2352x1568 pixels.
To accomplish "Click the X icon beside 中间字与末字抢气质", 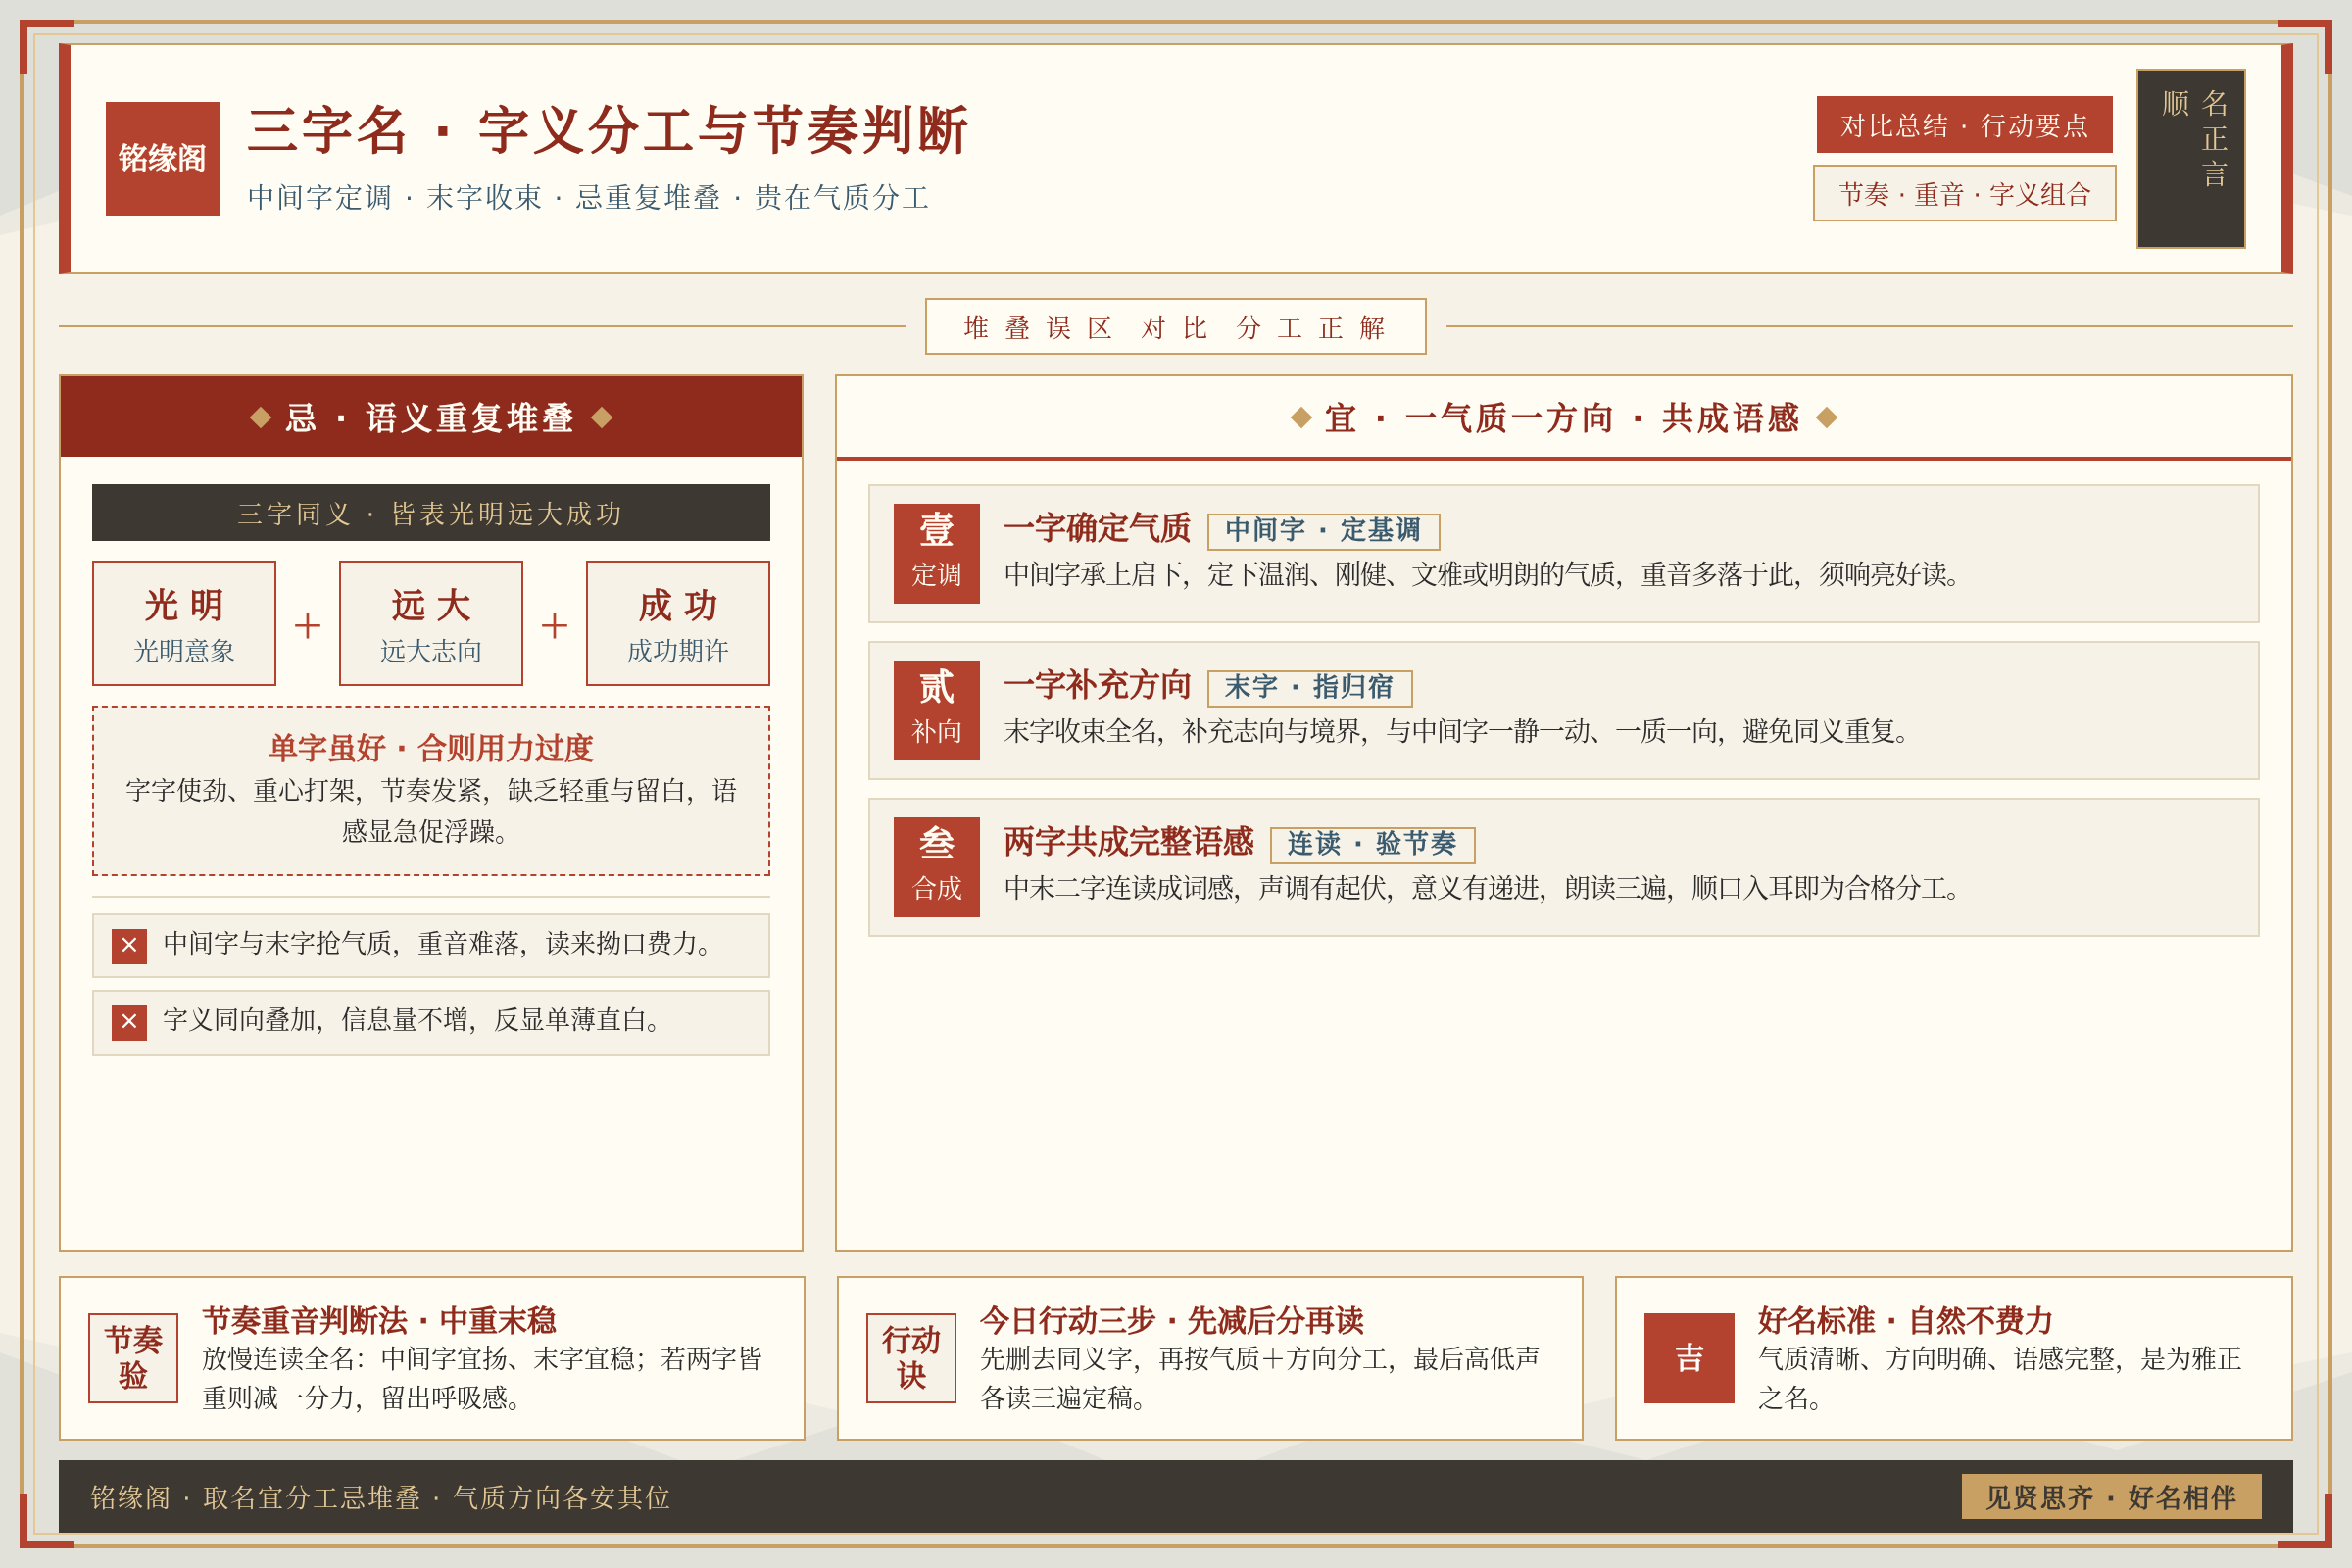I will click(x=129, y=945).
